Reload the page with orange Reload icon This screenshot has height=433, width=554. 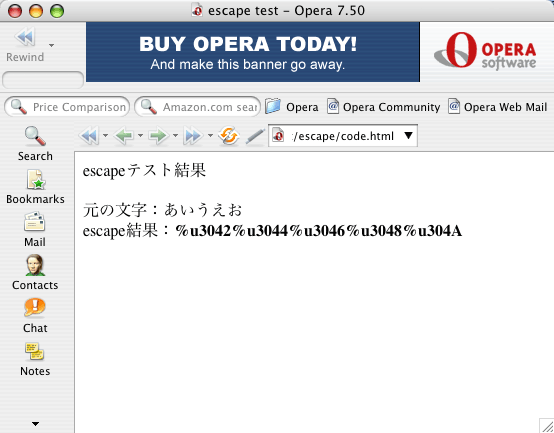(229, 136)
